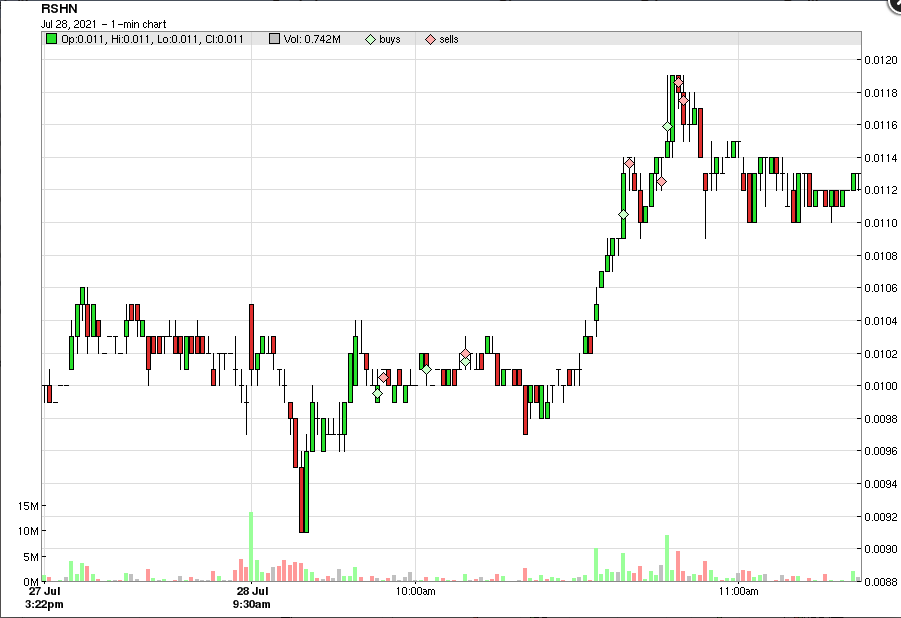Select the 'Jul 28, 2021 – 1-min chart' subtitle

[103, 24]
